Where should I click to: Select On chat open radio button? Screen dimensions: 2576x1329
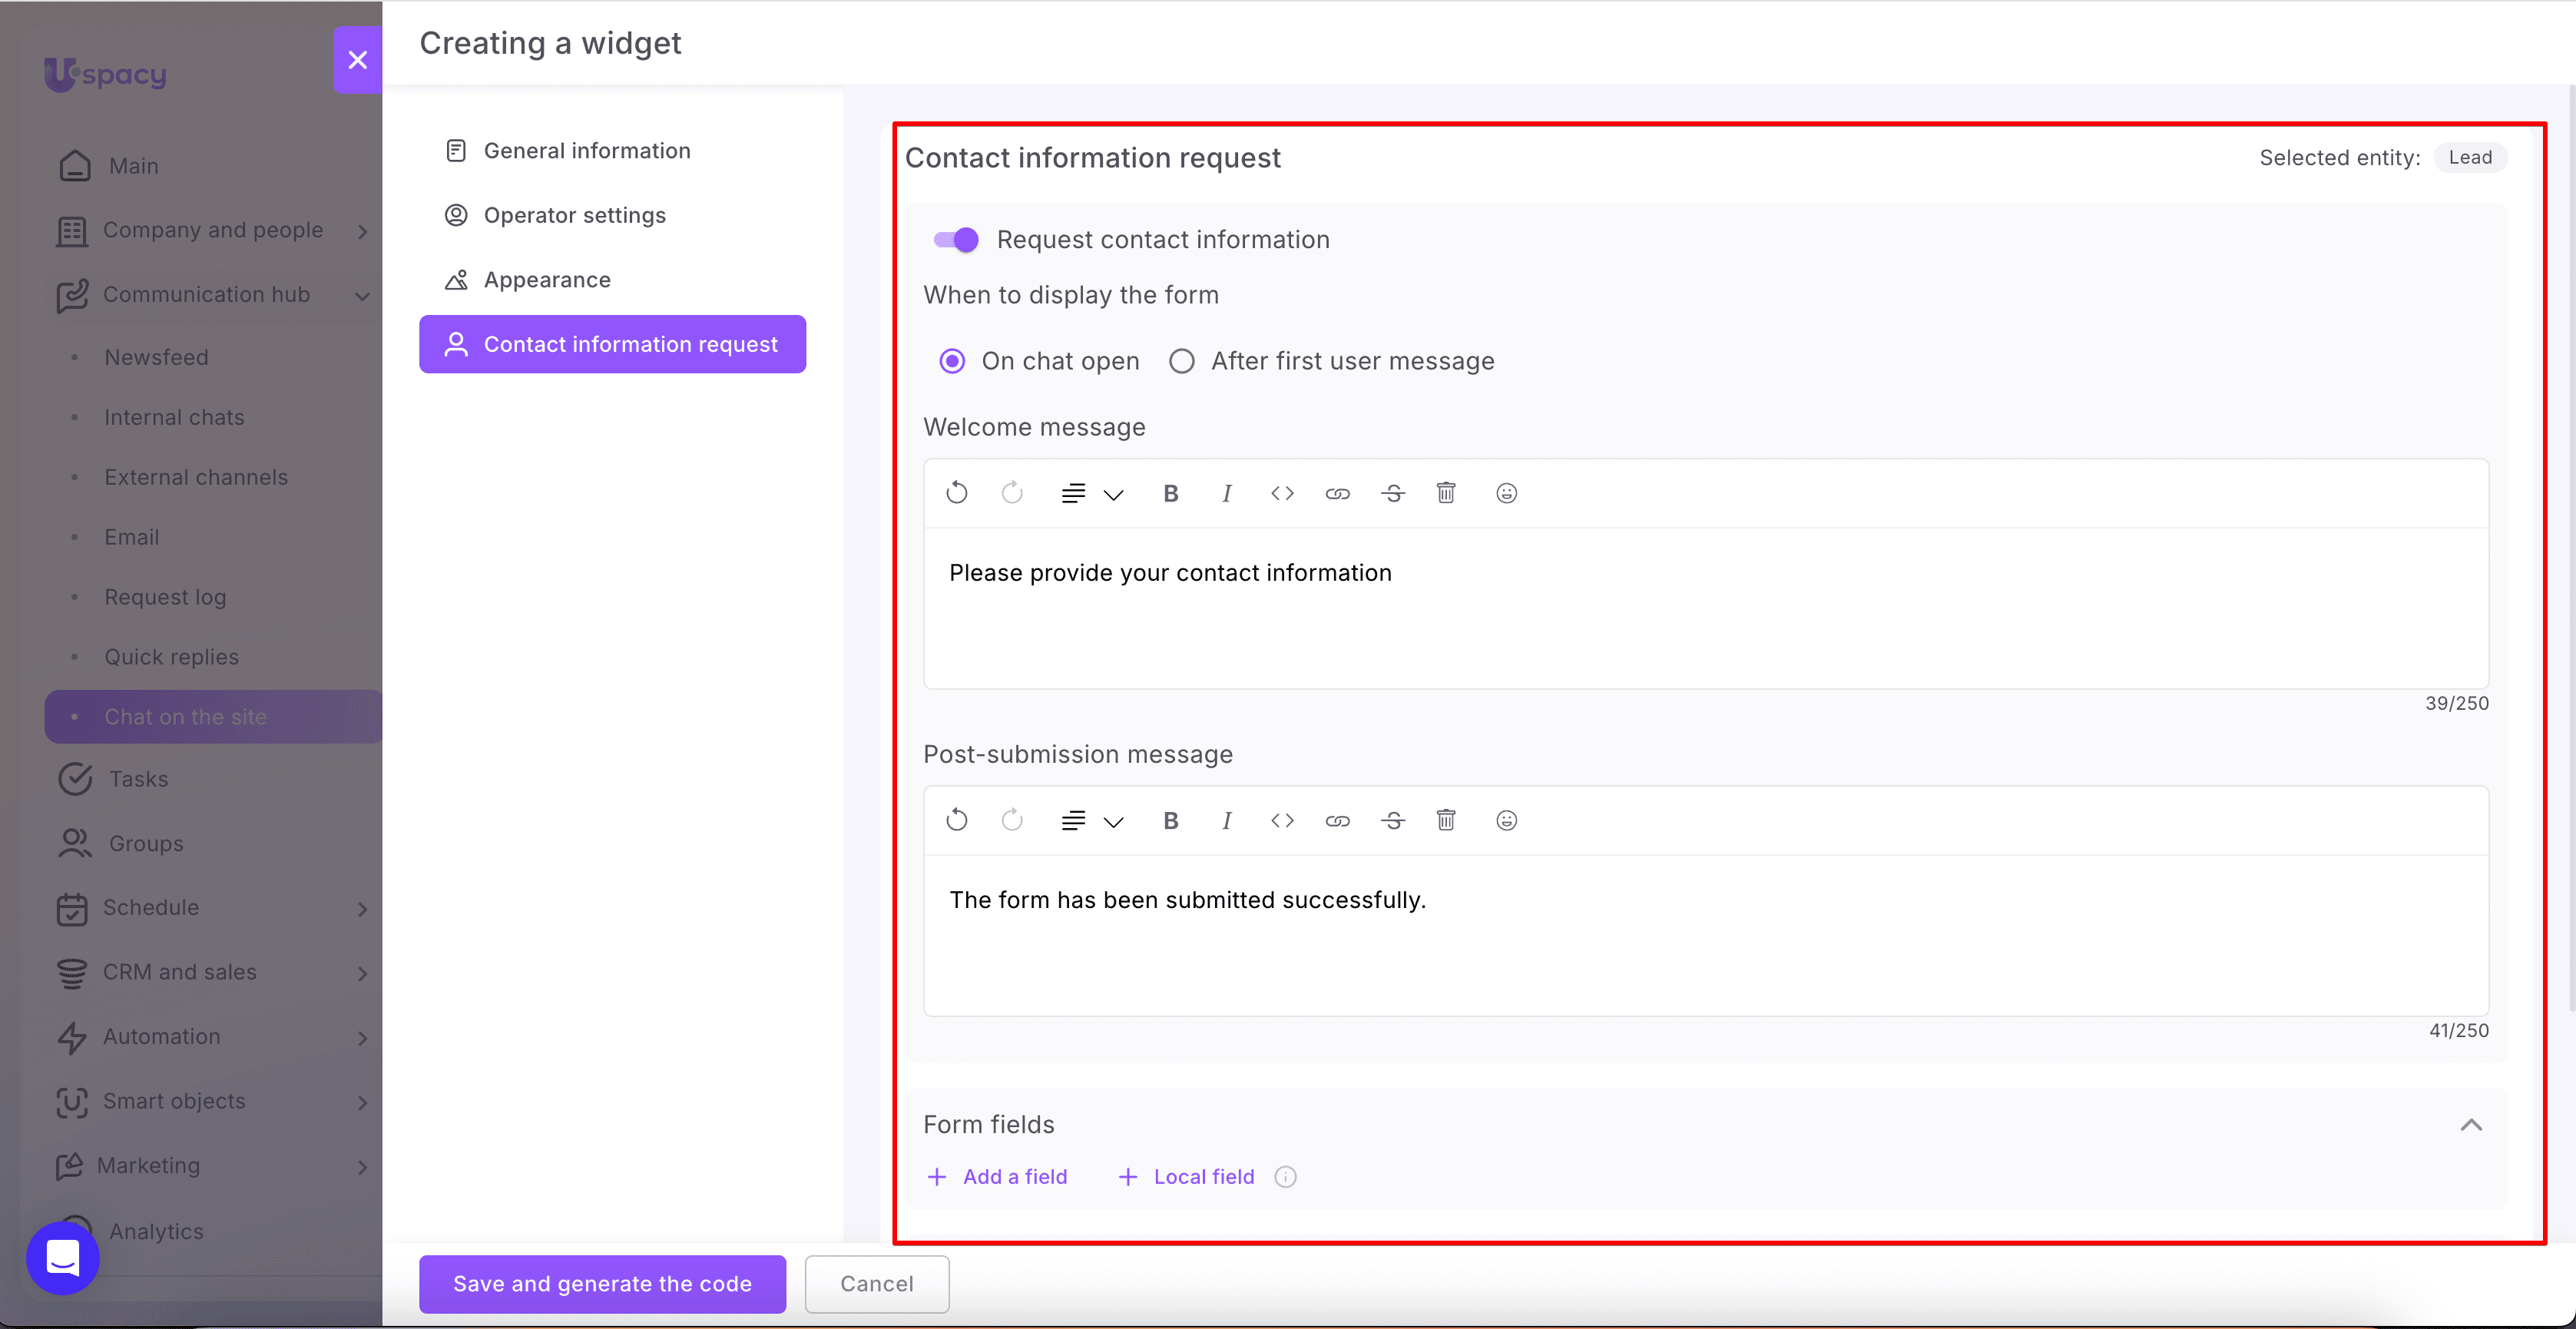[952, 361]
